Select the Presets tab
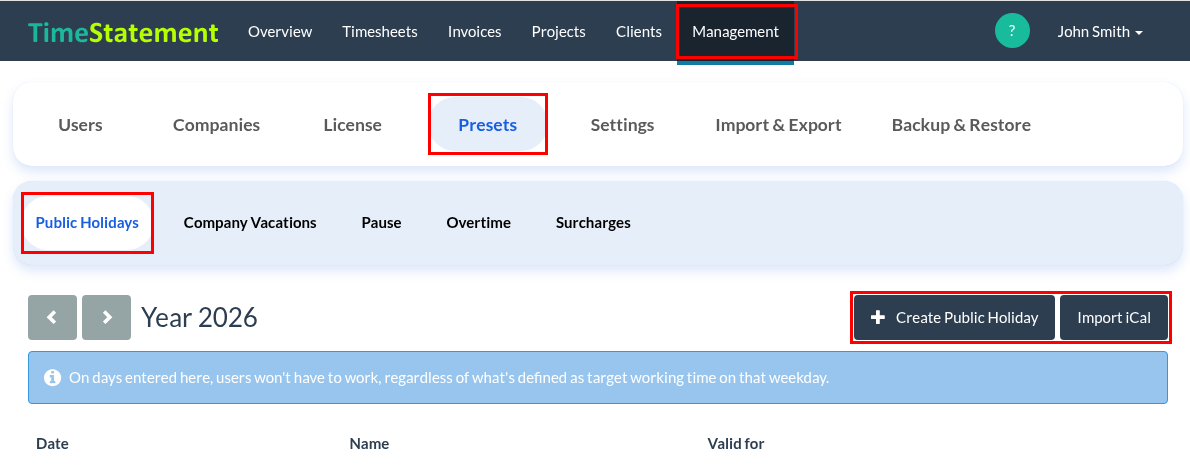The image size is (1190, 474). 488,125
